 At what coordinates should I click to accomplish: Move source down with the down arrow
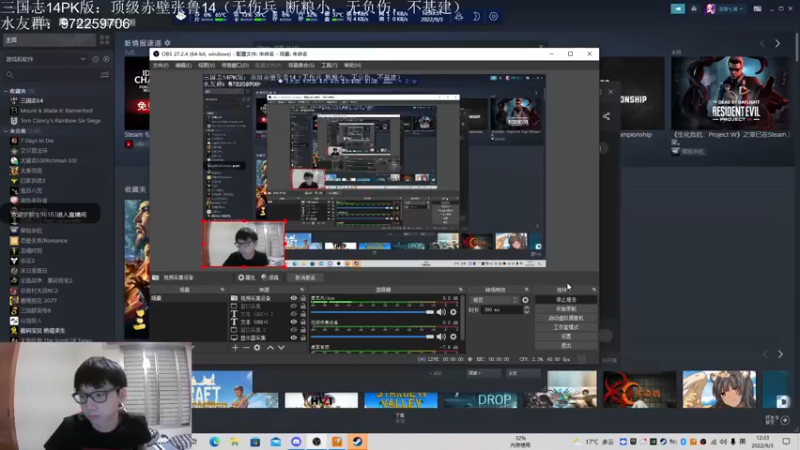[x=281, y=347]
